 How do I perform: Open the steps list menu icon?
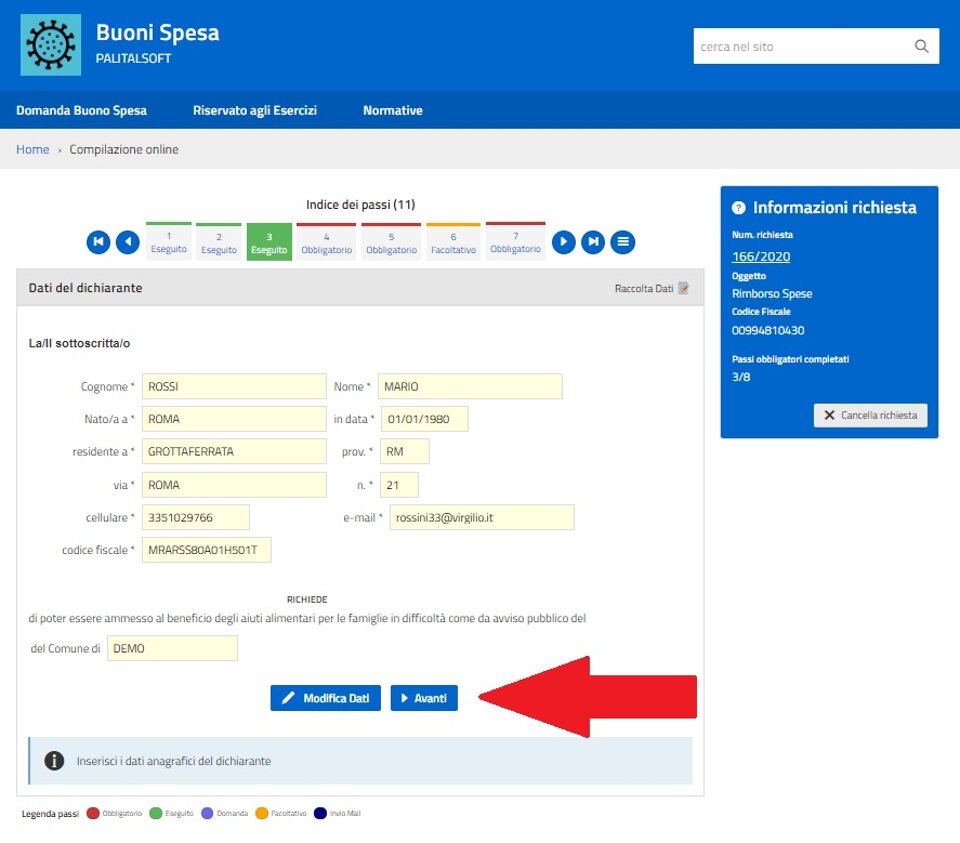623,242
